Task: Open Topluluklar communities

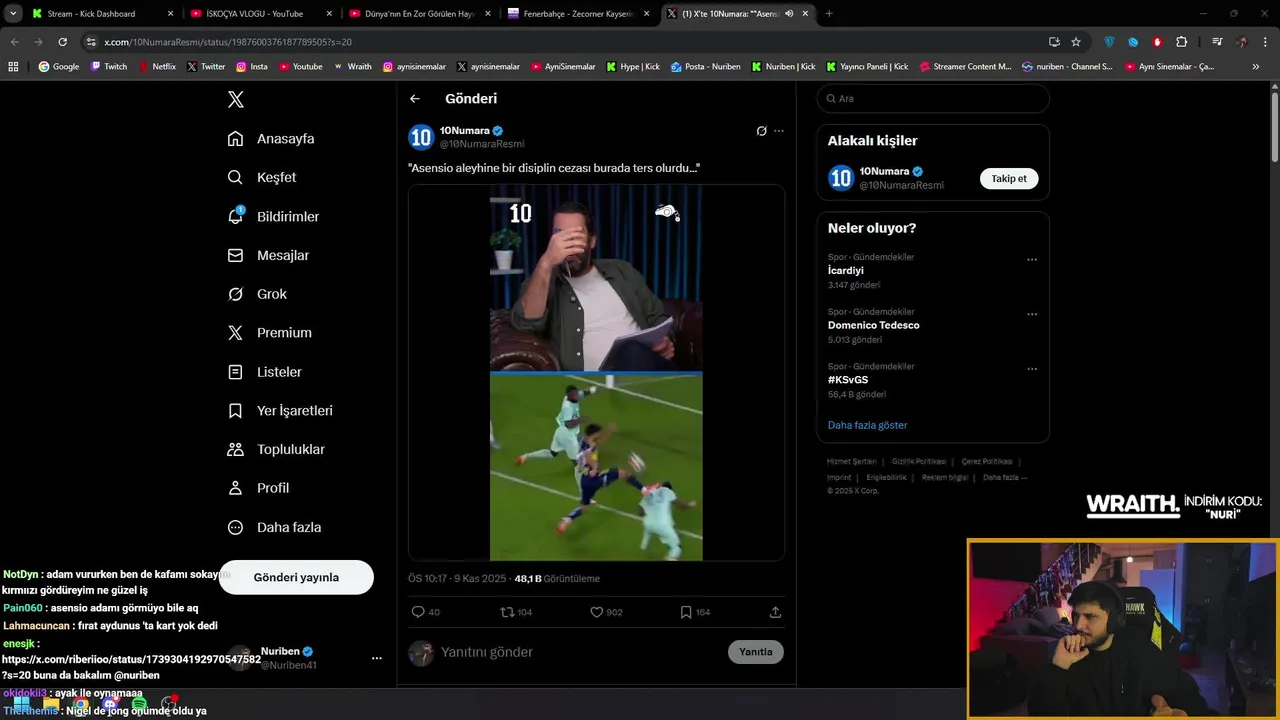Action: pyautogui.click(x=276, y=450)
